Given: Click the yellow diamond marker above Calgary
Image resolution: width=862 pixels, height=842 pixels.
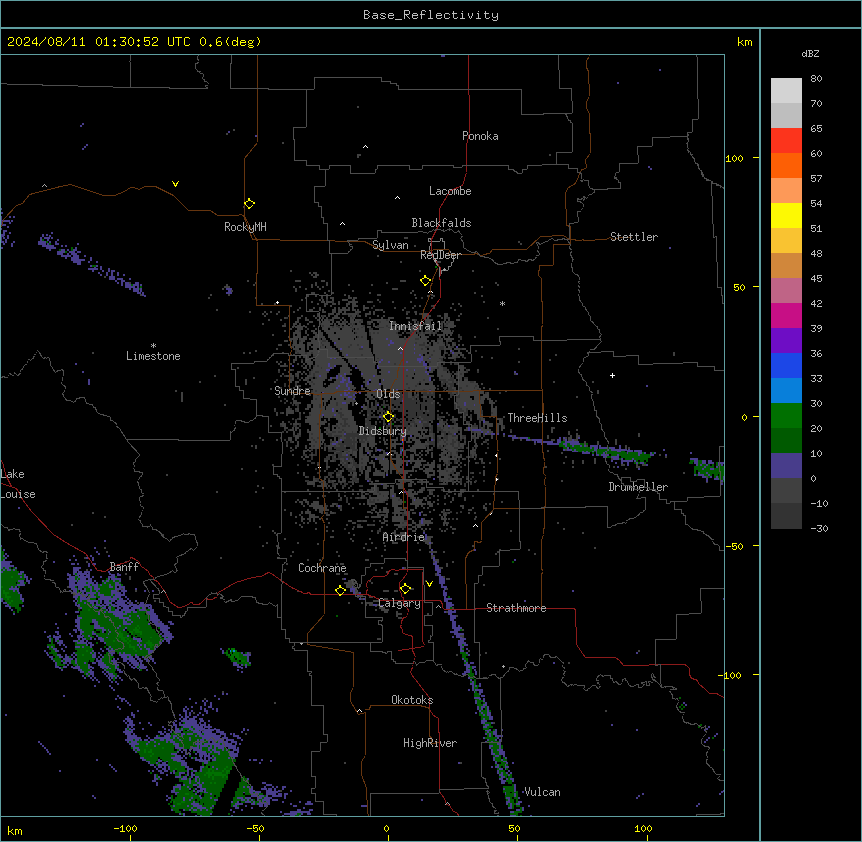Looking at the screenshot, I should tap(406, 589).
